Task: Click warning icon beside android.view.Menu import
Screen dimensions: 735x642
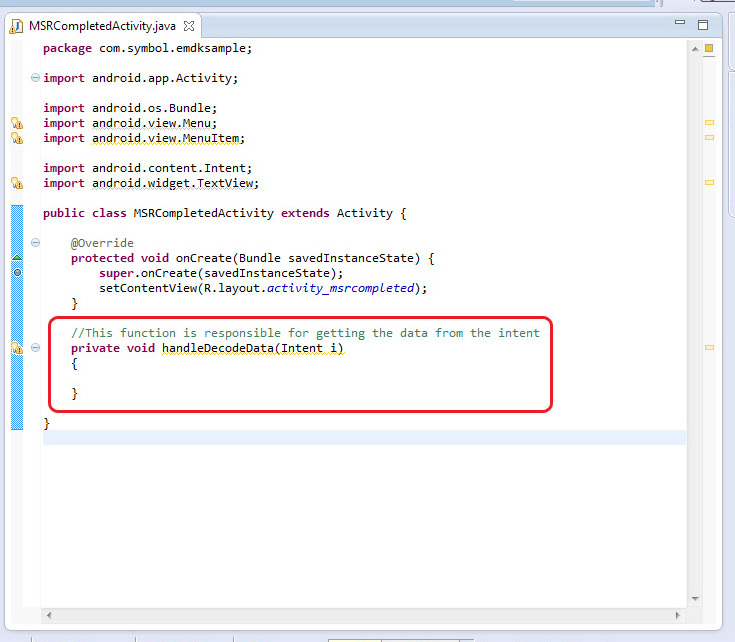Action: tap(16, 123)
